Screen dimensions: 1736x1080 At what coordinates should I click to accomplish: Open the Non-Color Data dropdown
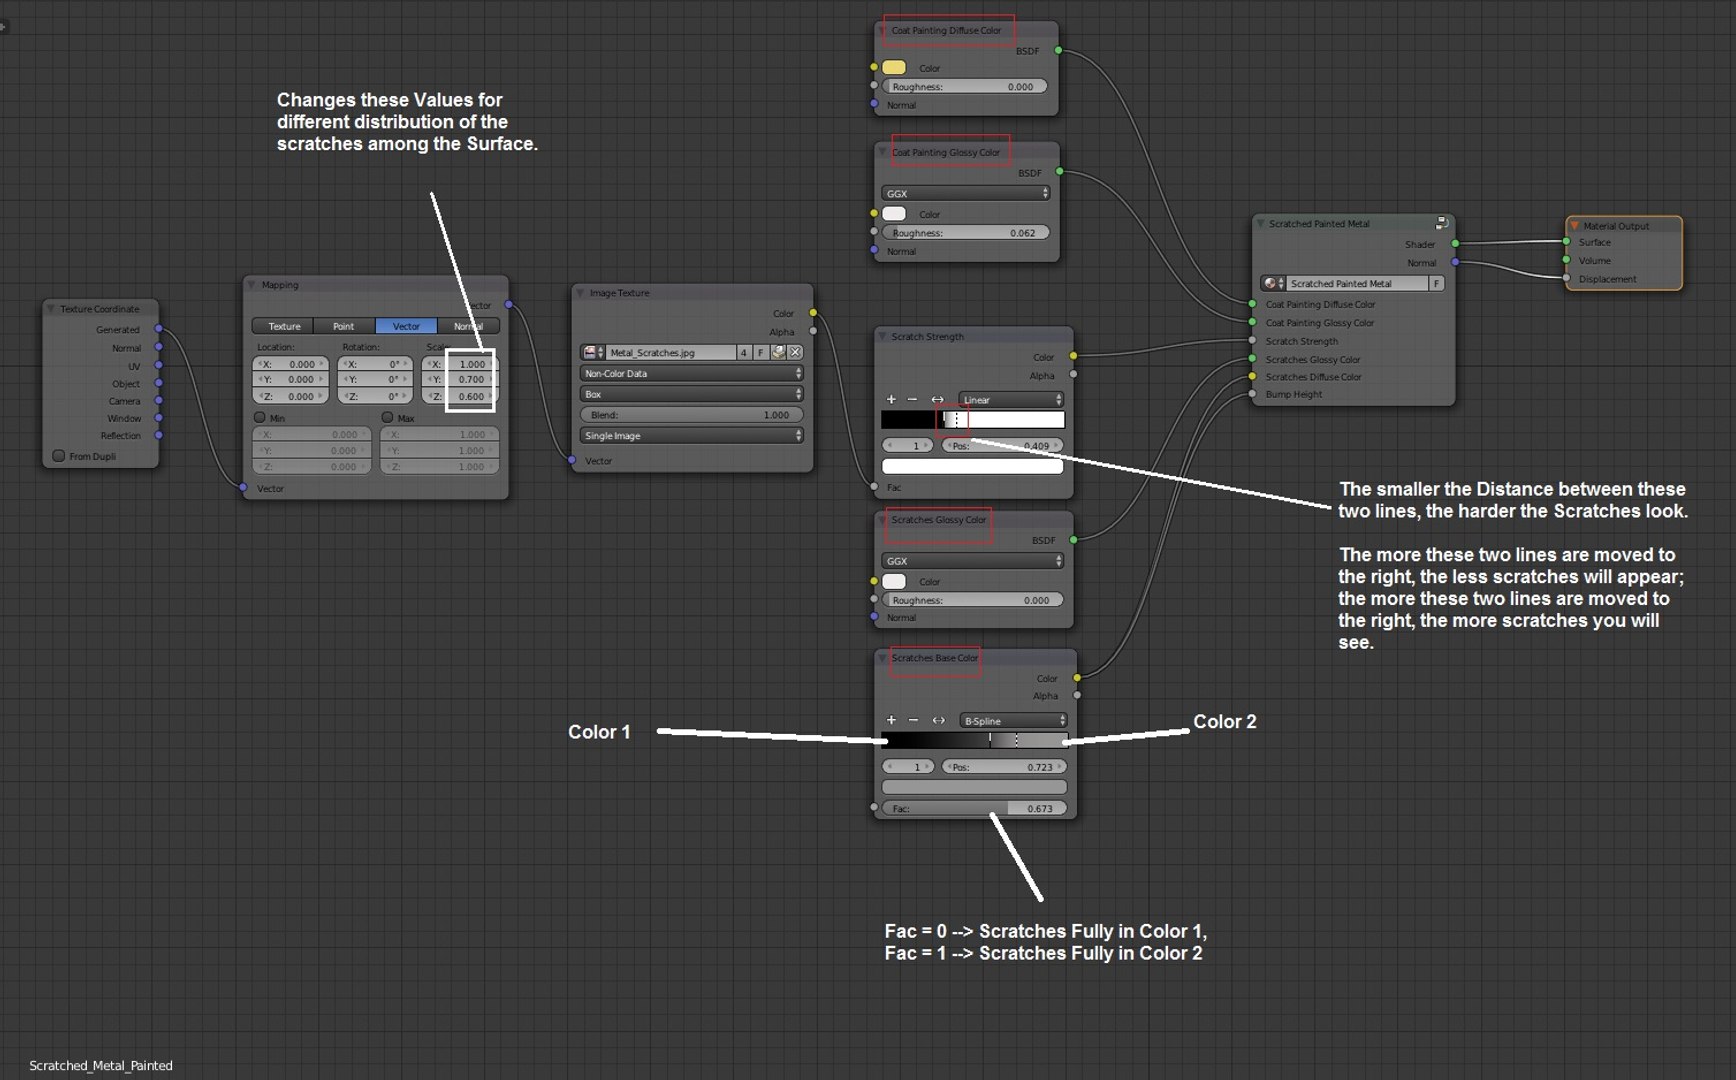click(691, 373)
